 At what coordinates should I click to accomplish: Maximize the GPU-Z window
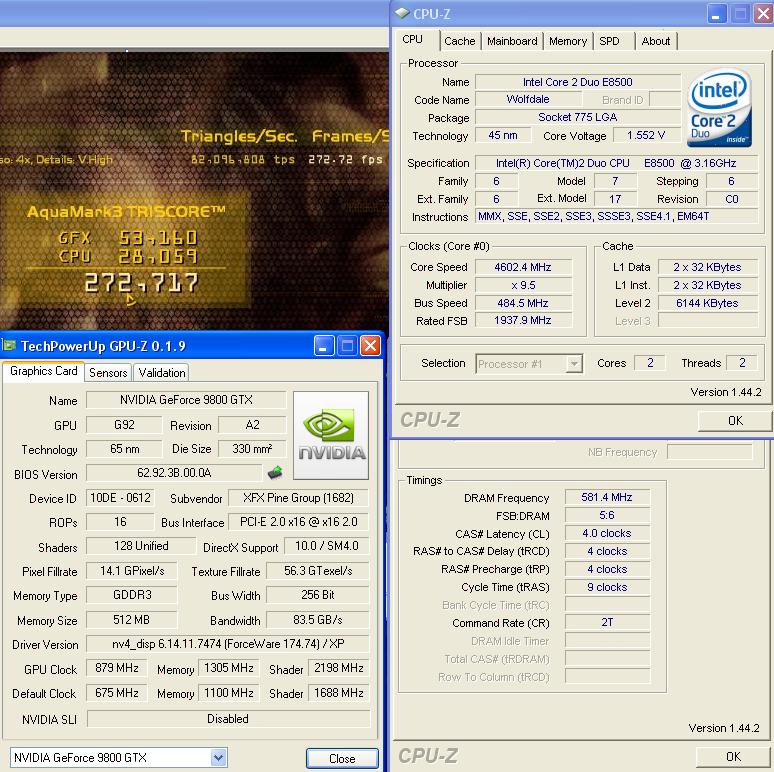(x=347, y=346)
